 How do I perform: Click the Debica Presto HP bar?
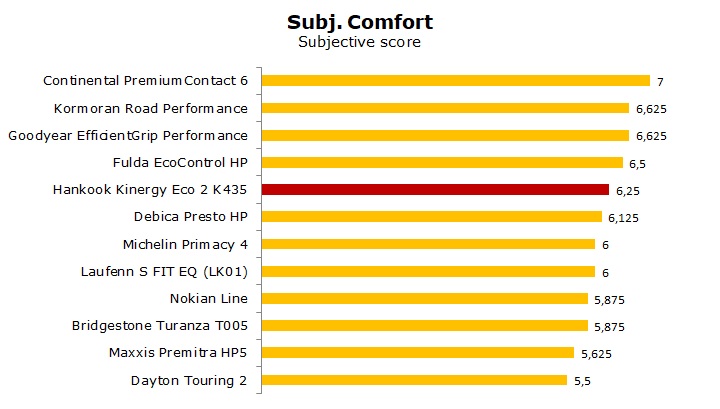[x=432, y=216]
